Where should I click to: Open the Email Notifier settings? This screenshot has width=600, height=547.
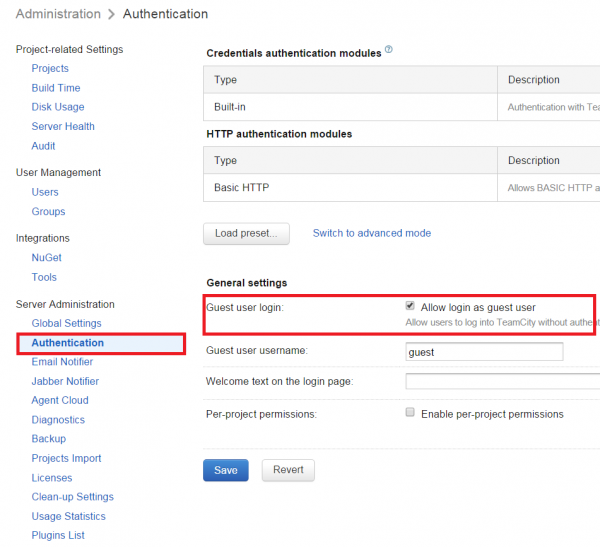click(62, 362)
